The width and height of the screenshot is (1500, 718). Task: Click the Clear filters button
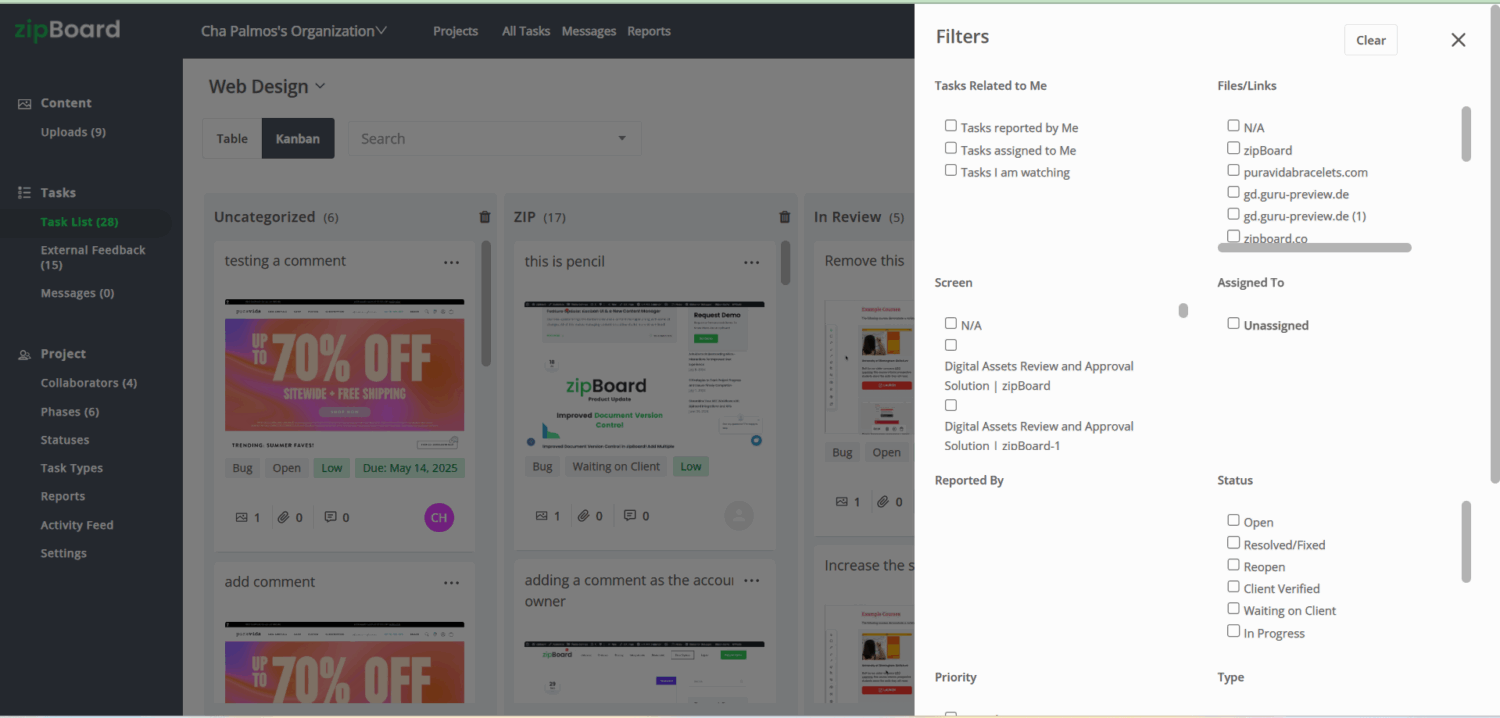(x=1370, y=40)
